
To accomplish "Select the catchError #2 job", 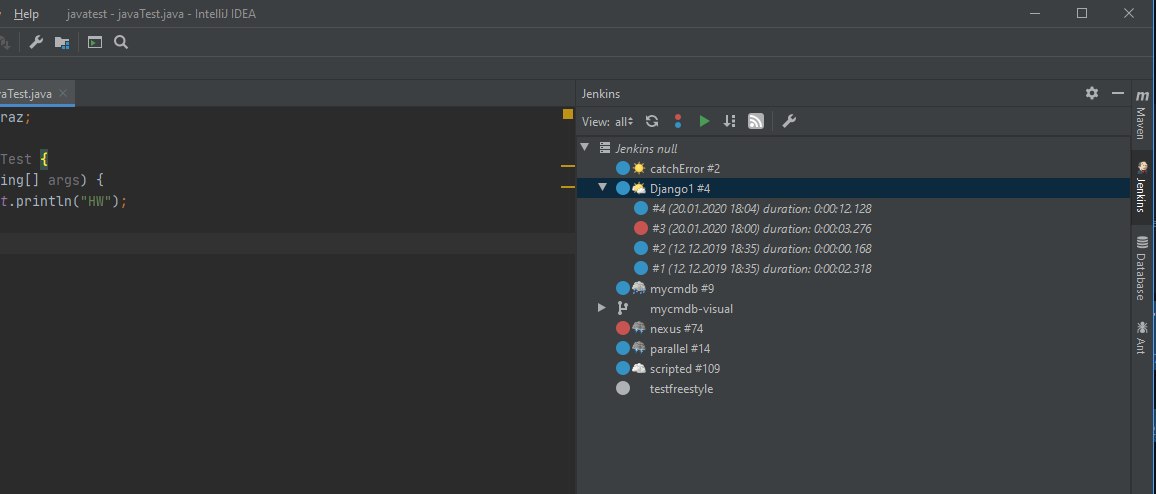I will 685,168.
